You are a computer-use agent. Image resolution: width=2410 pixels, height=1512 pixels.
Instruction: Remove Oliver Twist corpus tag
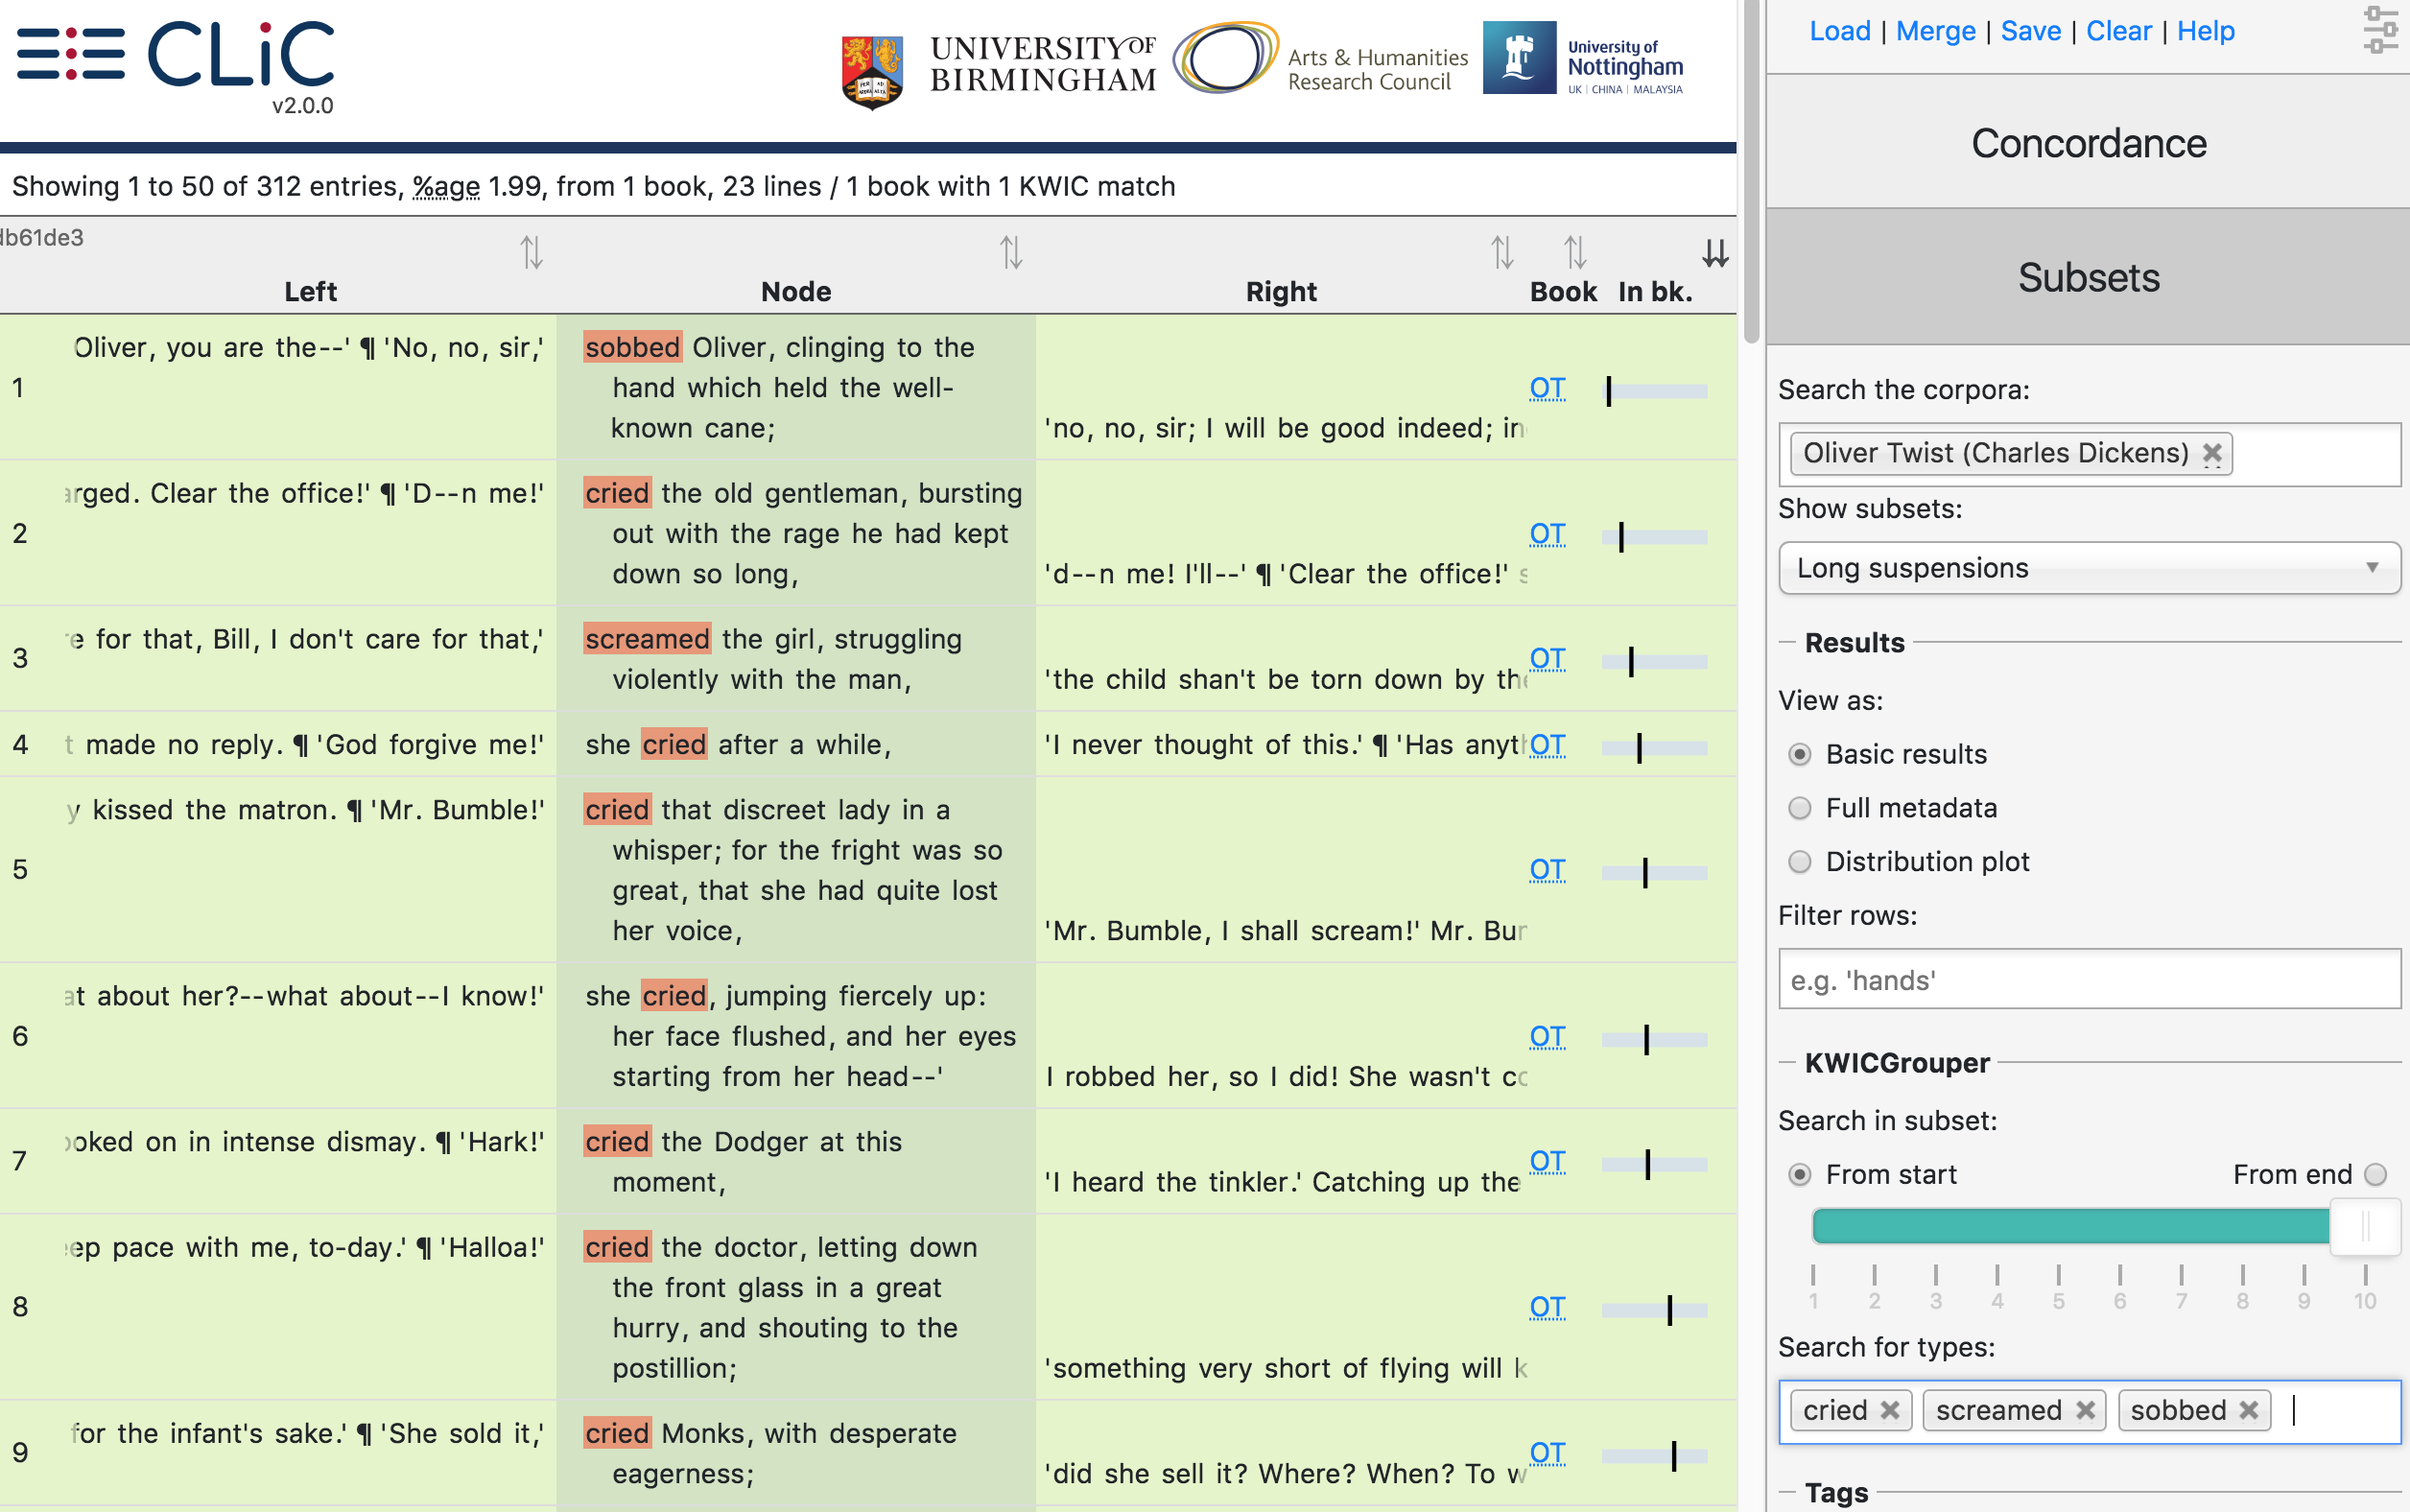click(2213, 454)
